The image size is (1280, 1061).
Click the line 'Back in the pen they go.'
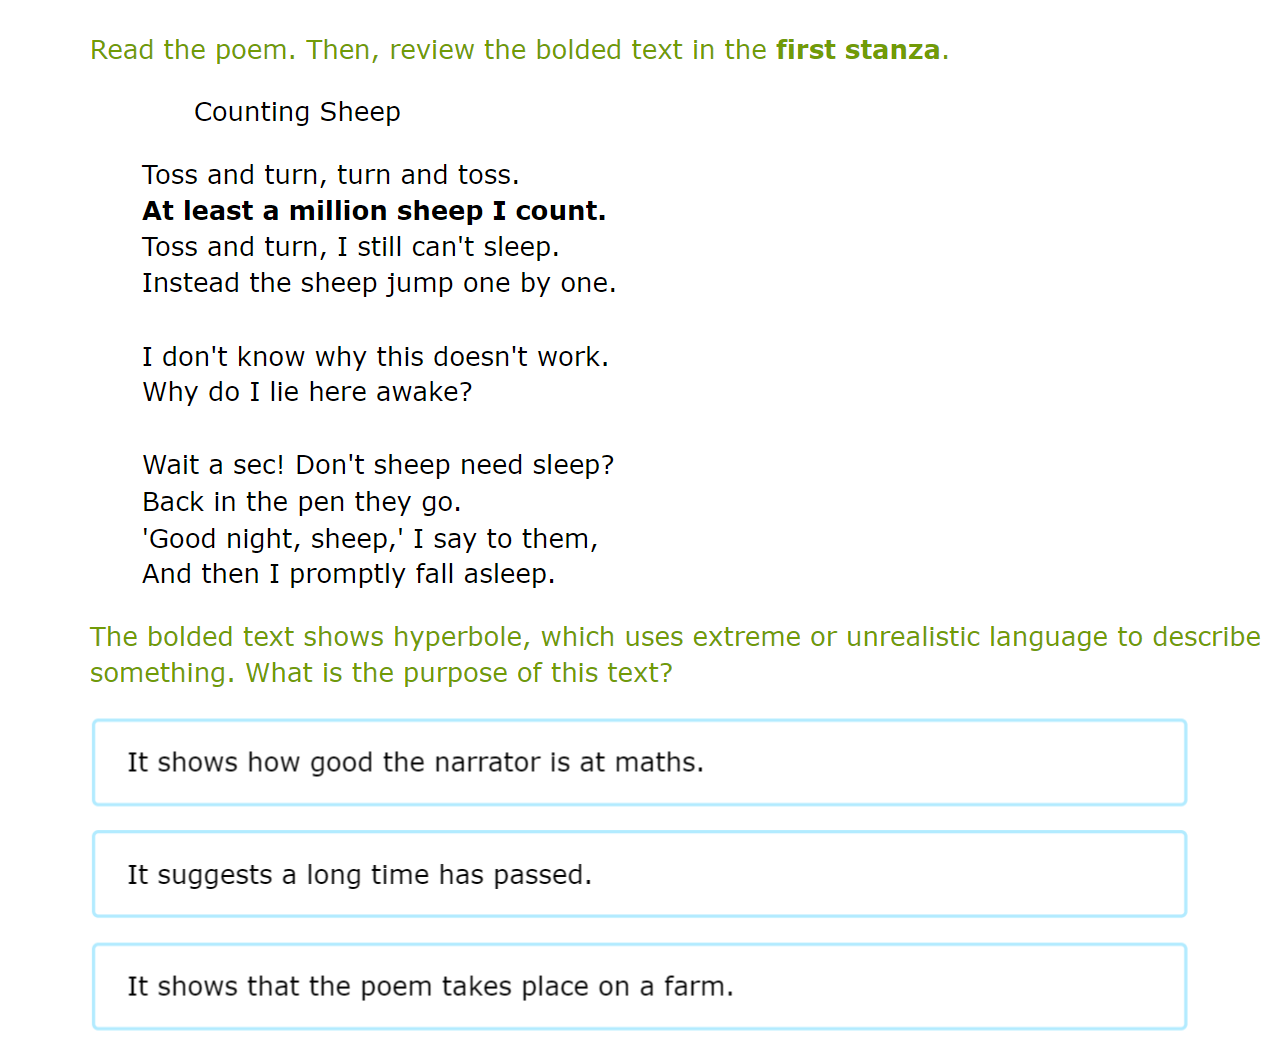tap(302, 502)
